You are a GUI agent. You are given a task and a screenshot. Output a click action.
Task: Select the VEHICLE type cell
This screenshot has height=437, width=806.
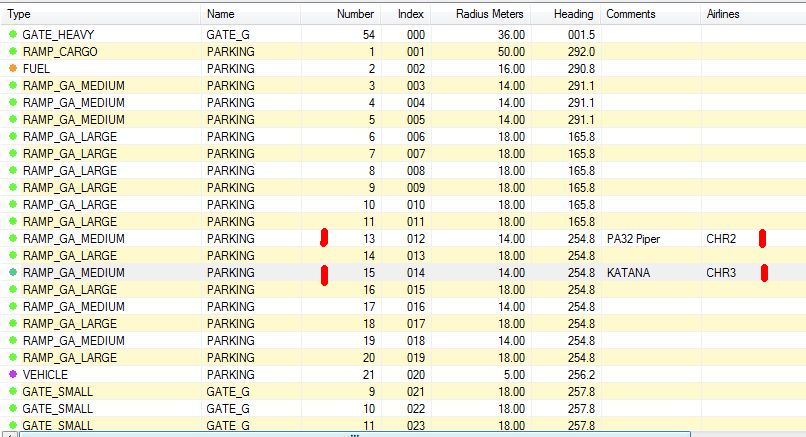[45, 374]
